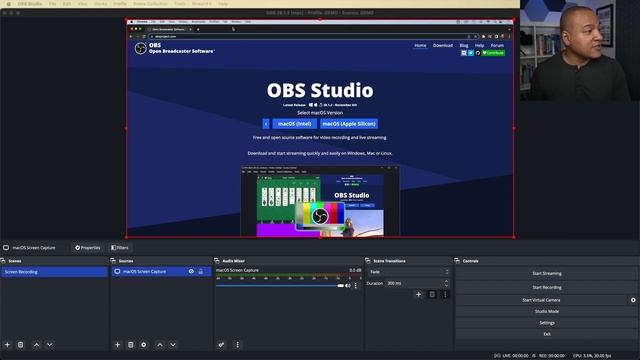Open source properties gear in Sources panel
Screen dimensions: 640x360
click(144, 345)
